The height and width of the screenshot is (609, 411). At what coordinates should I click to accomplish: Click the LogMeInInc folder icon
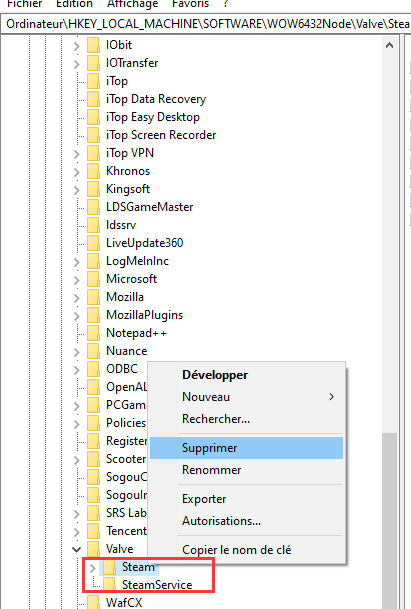click(x=93, y=261)
